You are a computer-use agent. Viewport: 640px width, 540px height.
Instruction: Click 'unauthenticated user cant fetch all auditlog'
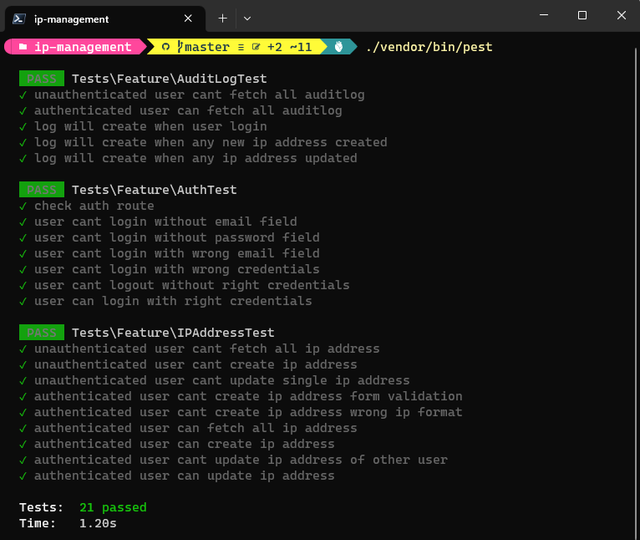point(199,95)
